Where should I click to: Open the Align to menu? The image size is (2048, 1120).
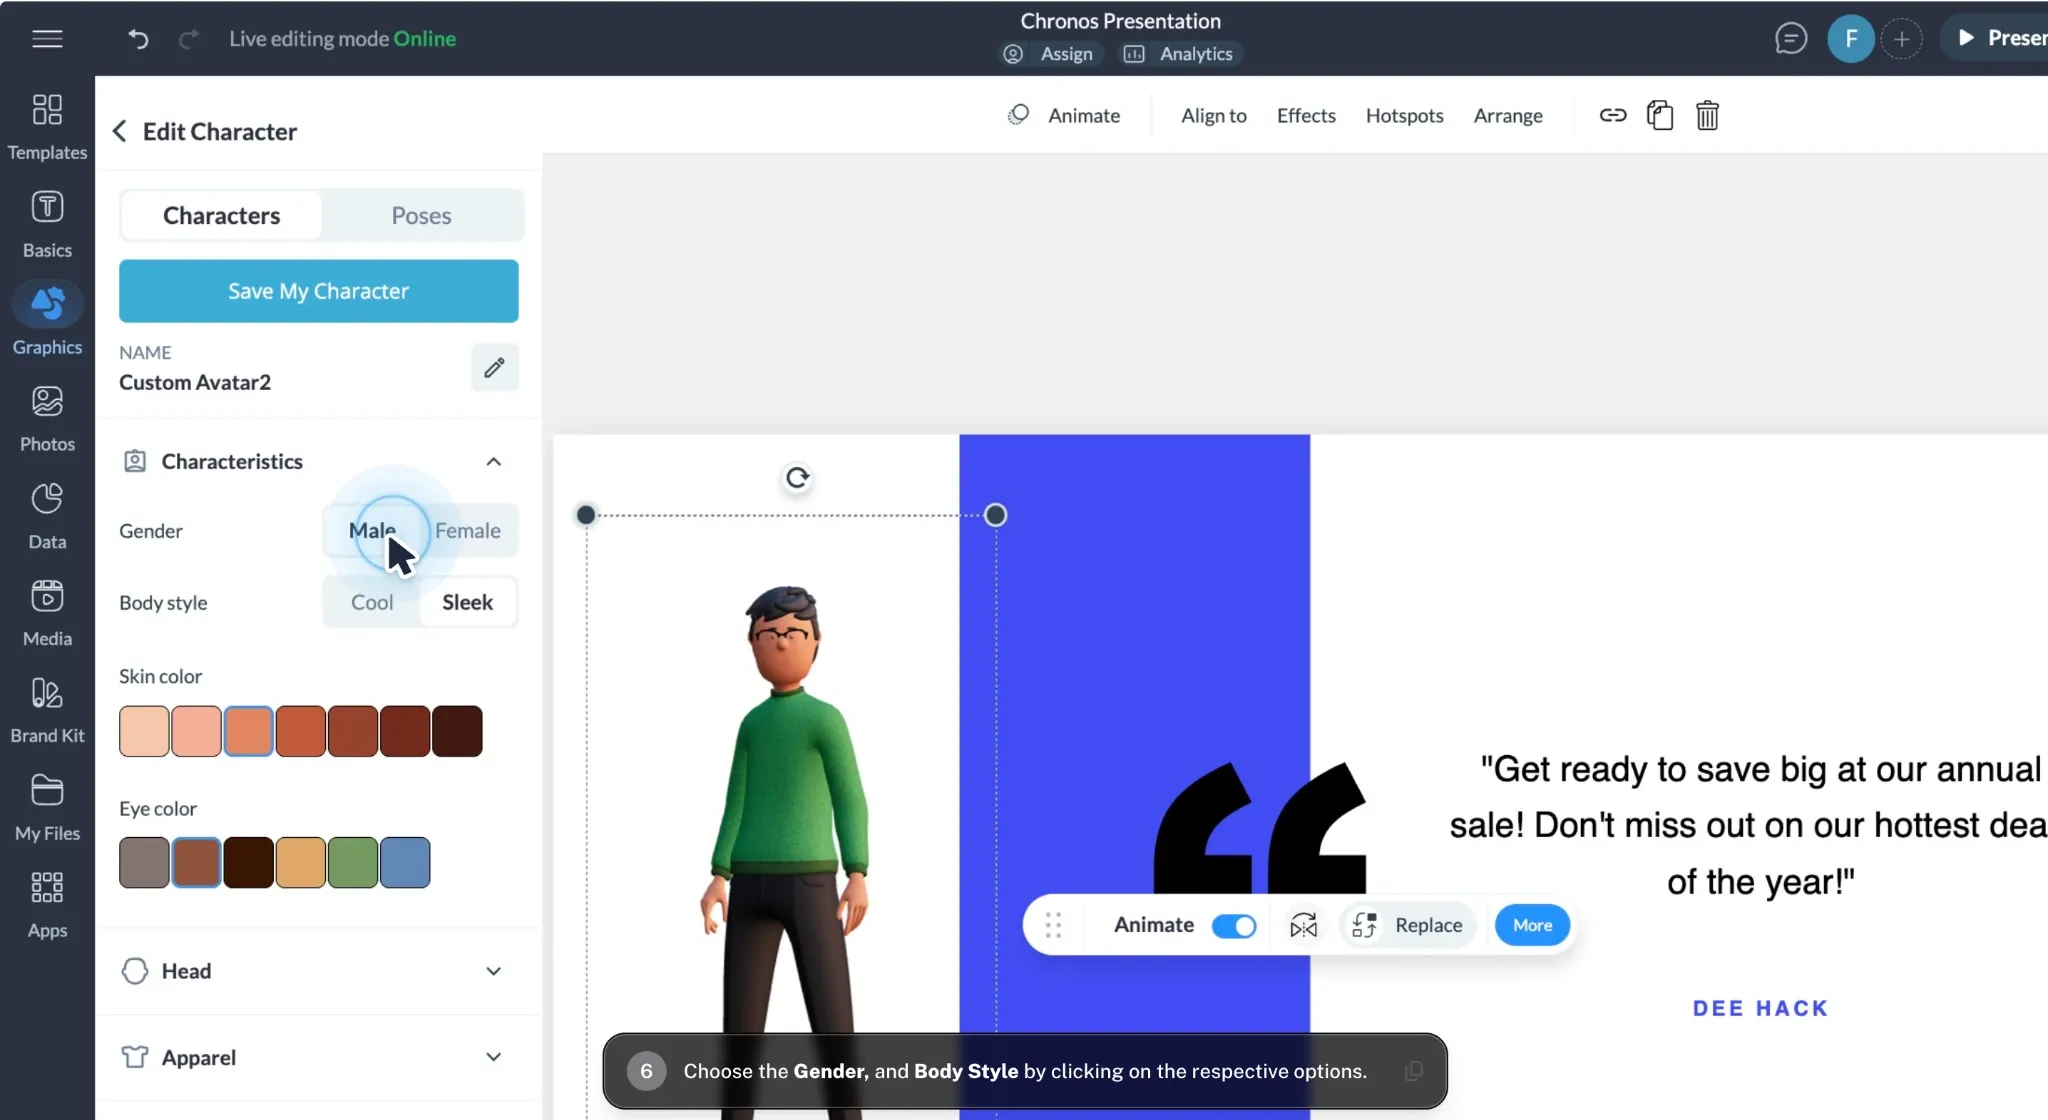coord(1213,115)
